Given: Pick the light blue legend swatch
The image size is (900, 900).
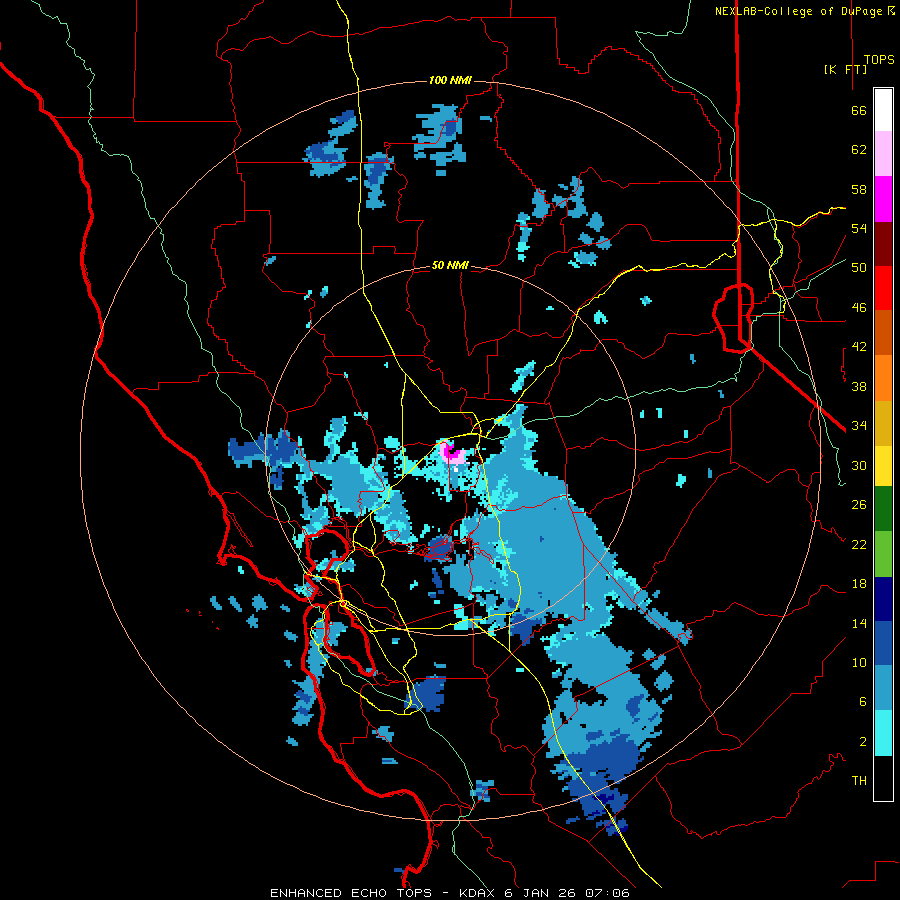Looking at the screenshot, I should tap(883, 688).
